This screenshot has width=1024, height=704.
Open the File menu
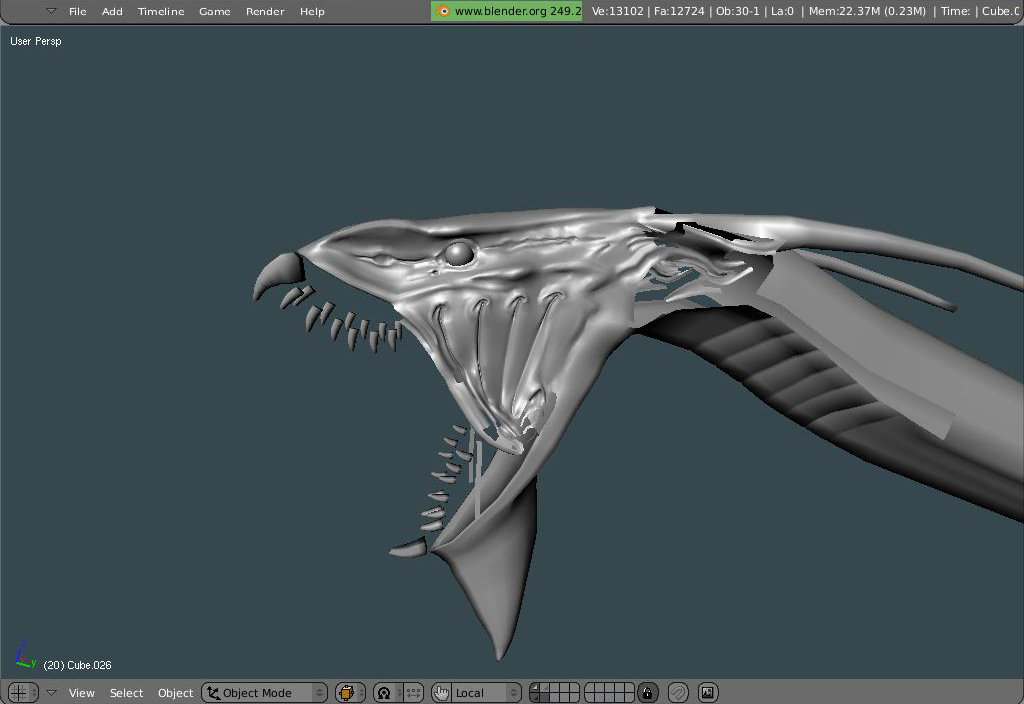coord(78,11)
